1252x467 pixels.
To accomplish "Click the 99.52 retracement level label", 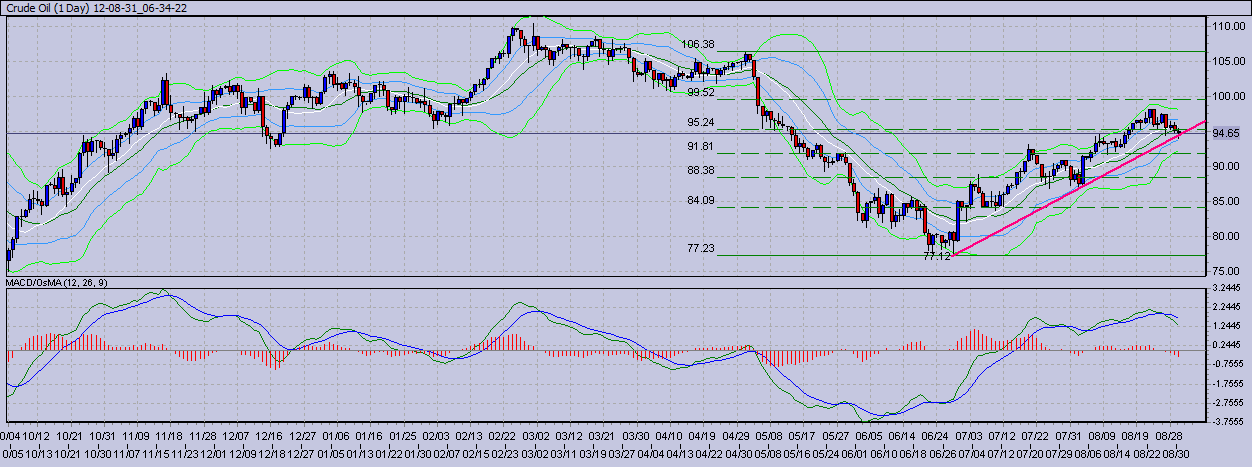I will 701,92.
